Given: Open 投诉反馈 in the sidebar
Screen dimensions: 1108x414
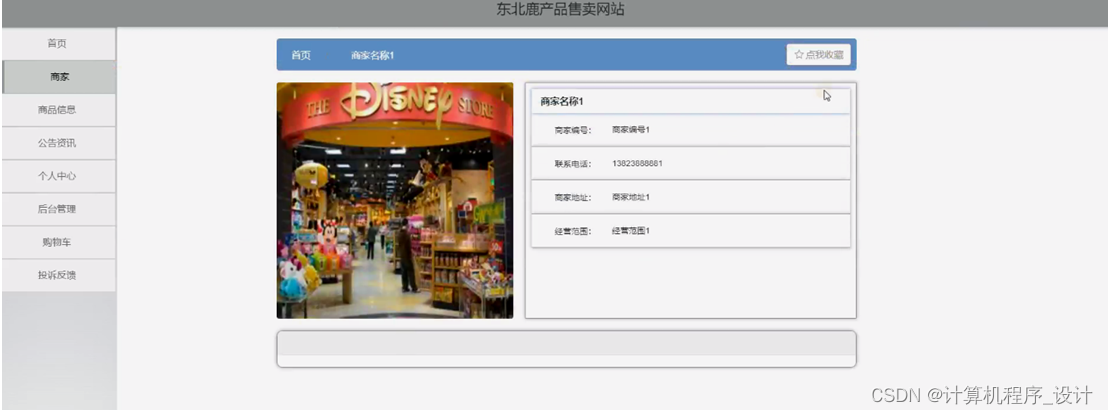Looking at the screenshot, I should 58,276.
